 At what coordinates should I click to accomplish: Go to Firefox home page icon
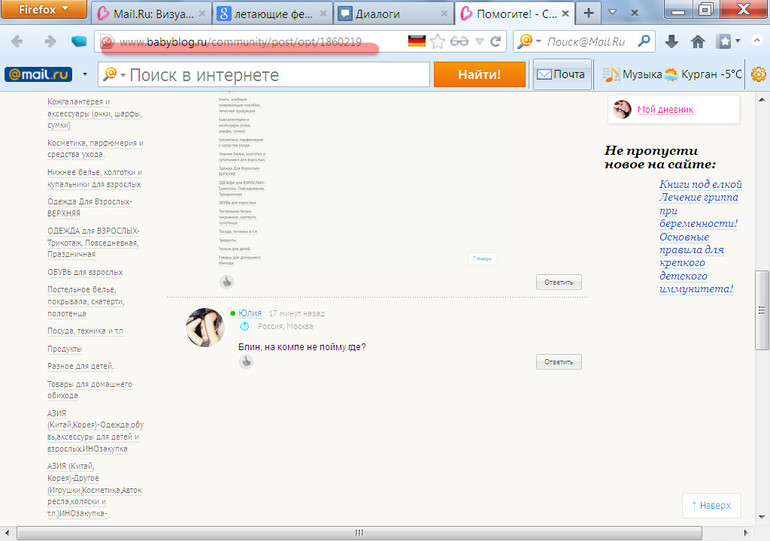(x=697, y=42)
